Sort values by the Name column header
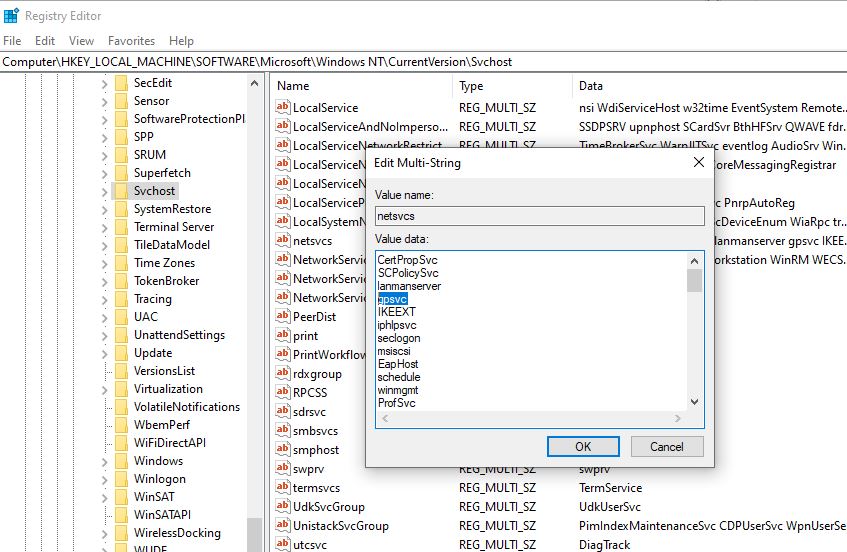The height and width of the screenshot is (552, 847). [361, 86]
